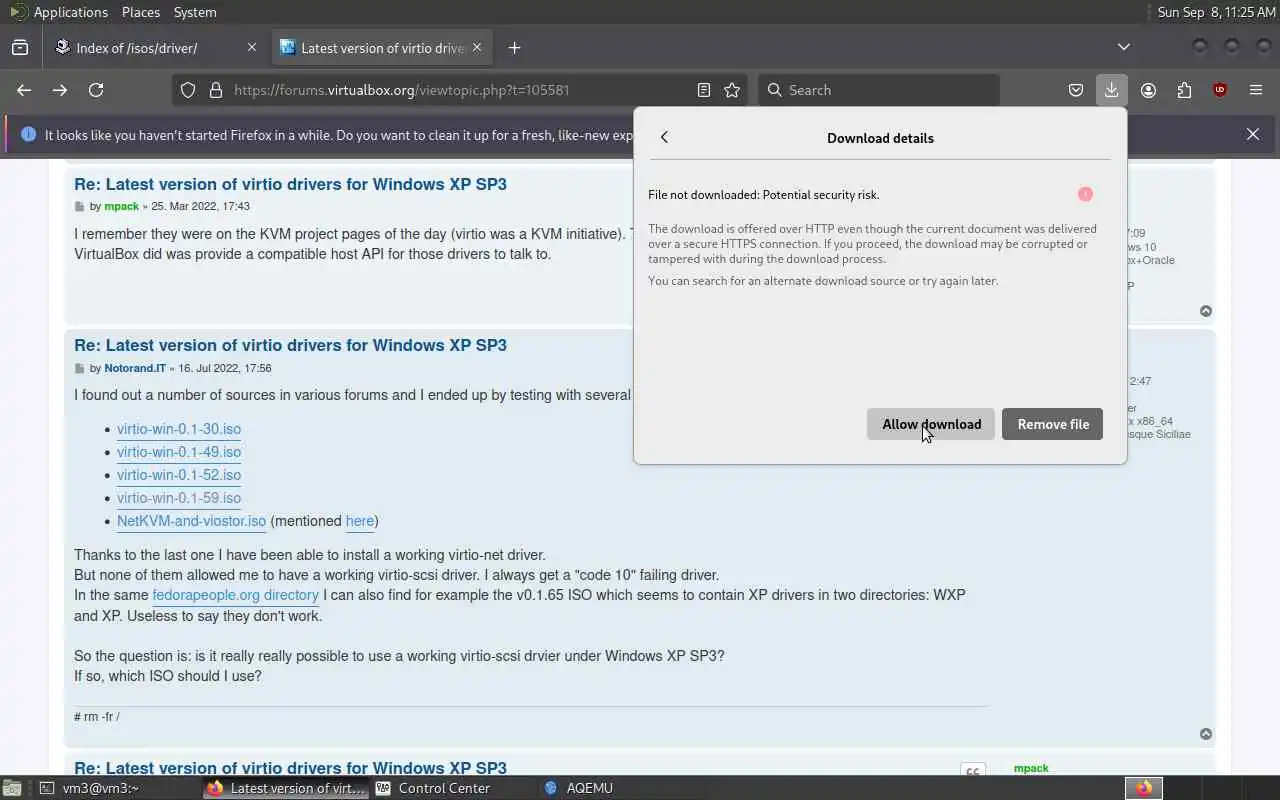Click the green mpack name in the bottom post

tap(1031, 768)
